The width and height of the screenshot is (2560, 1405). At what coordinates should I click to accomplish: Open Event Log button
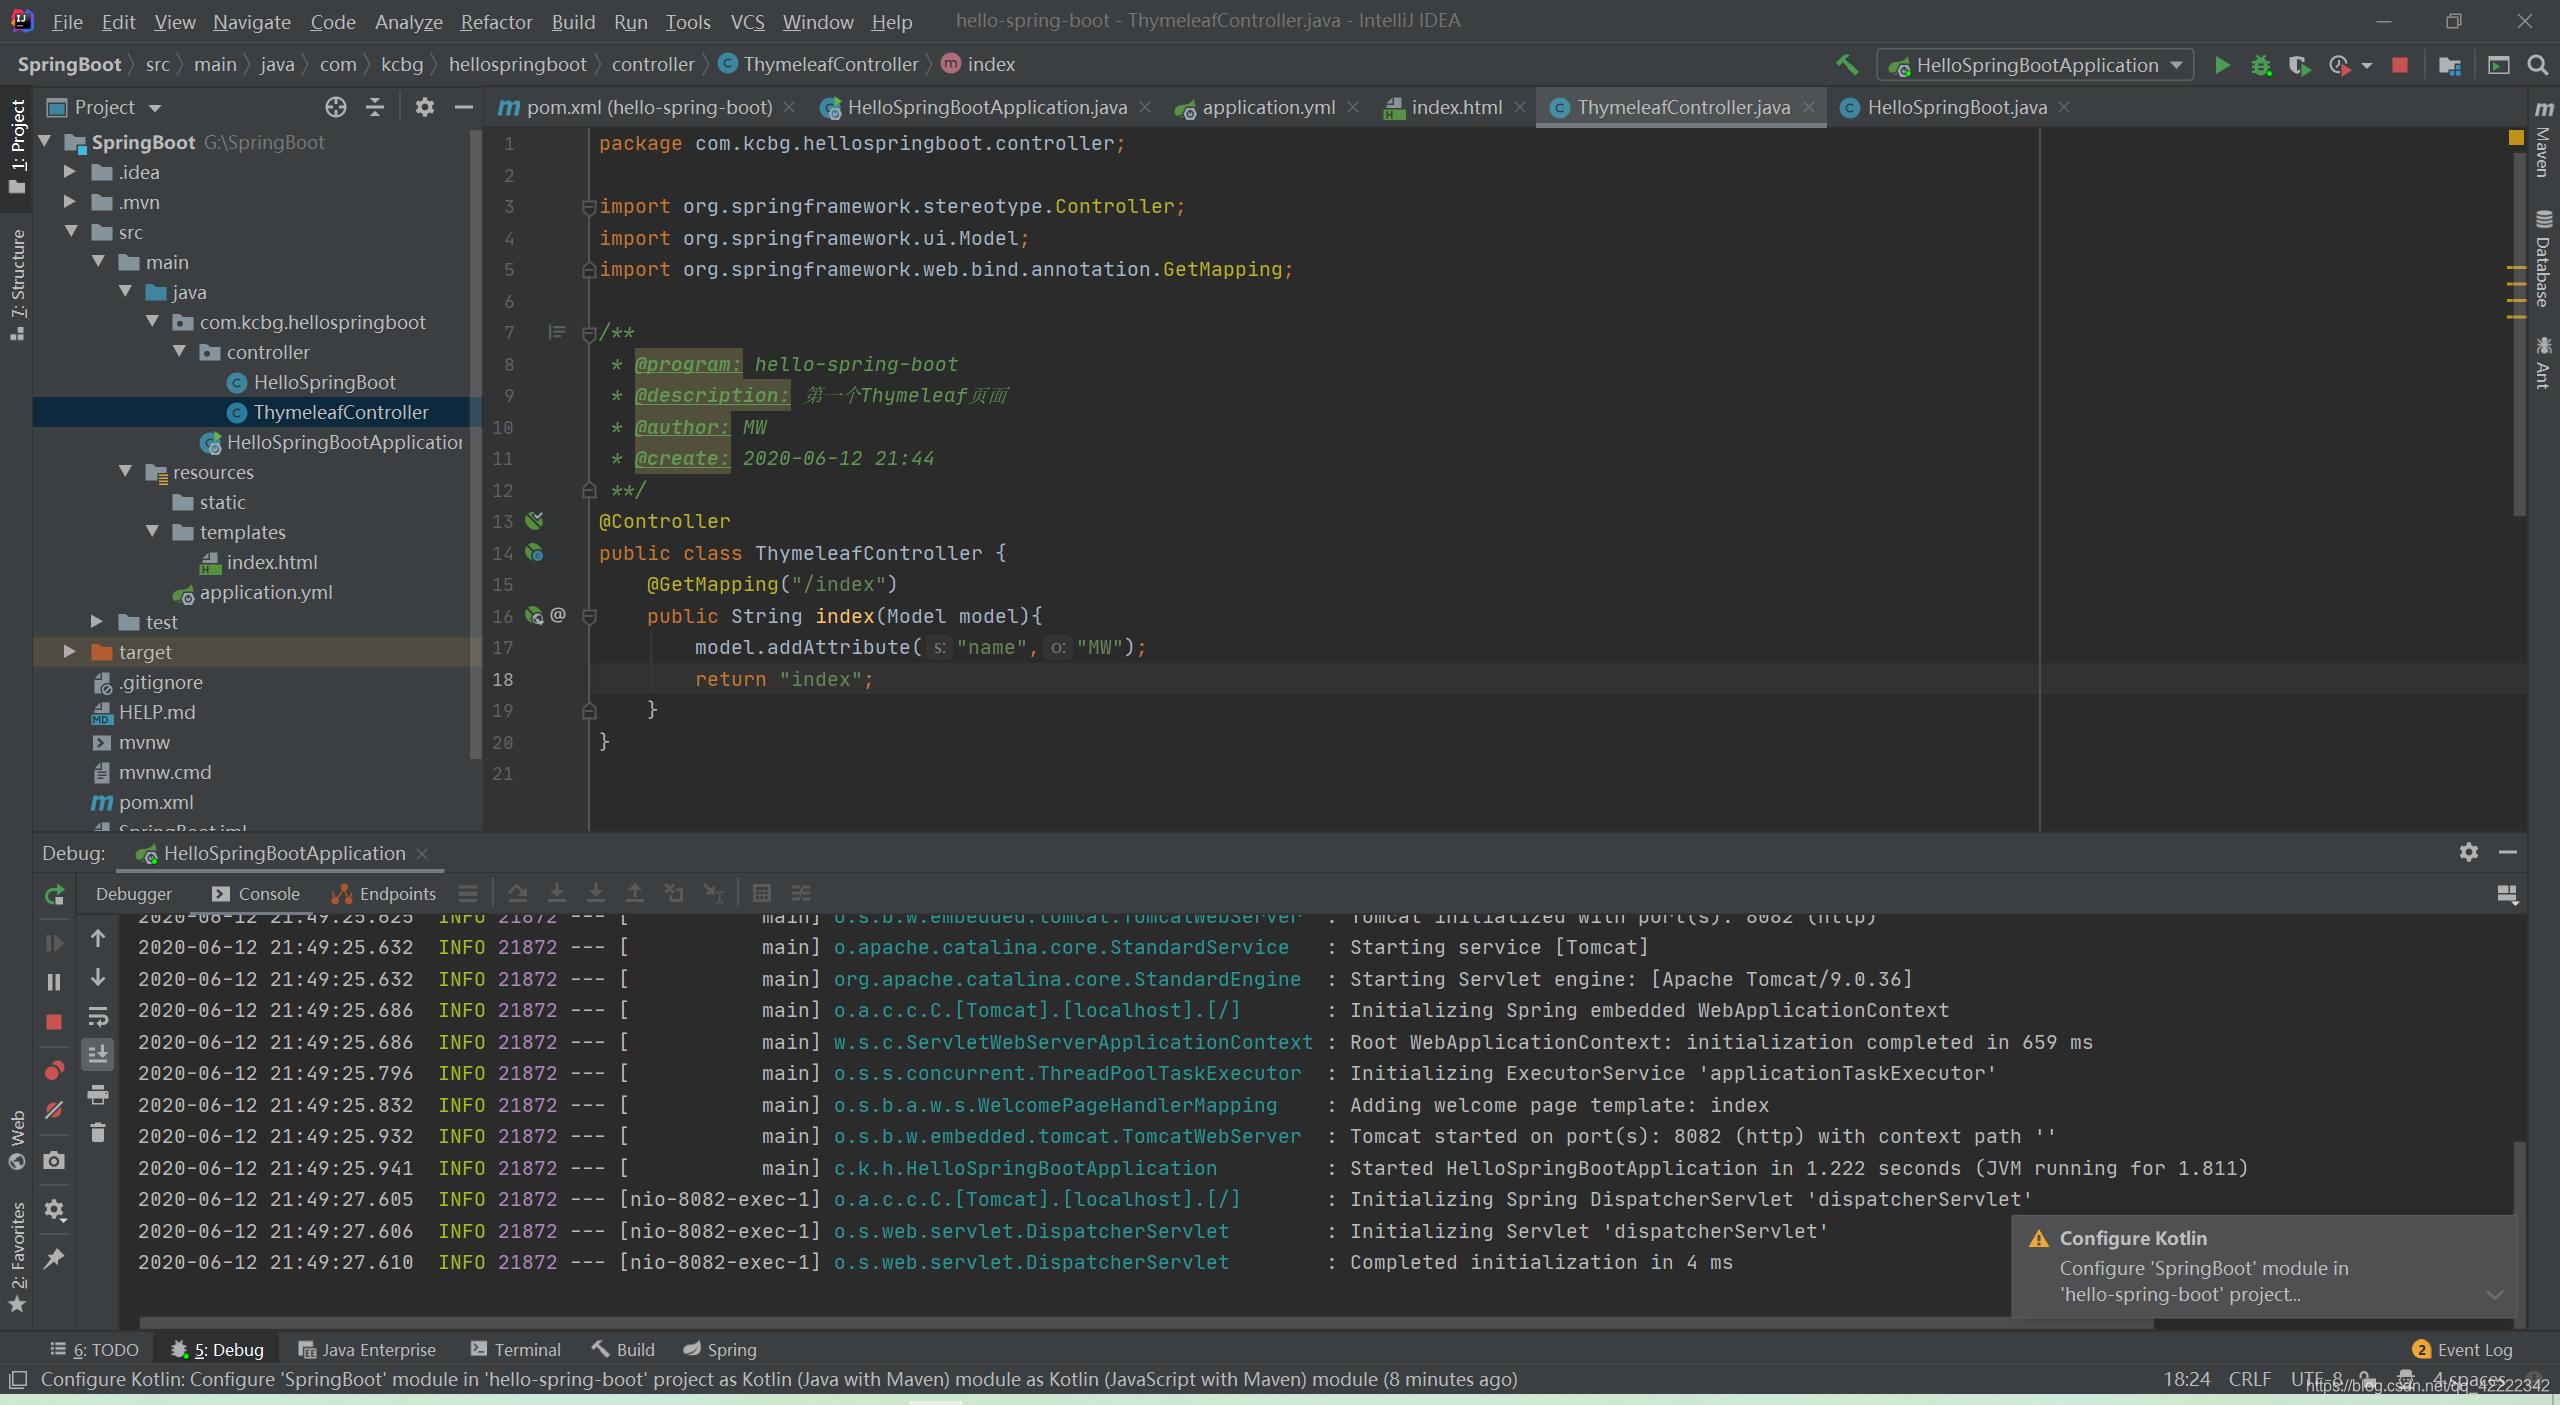(2463, 1350)
